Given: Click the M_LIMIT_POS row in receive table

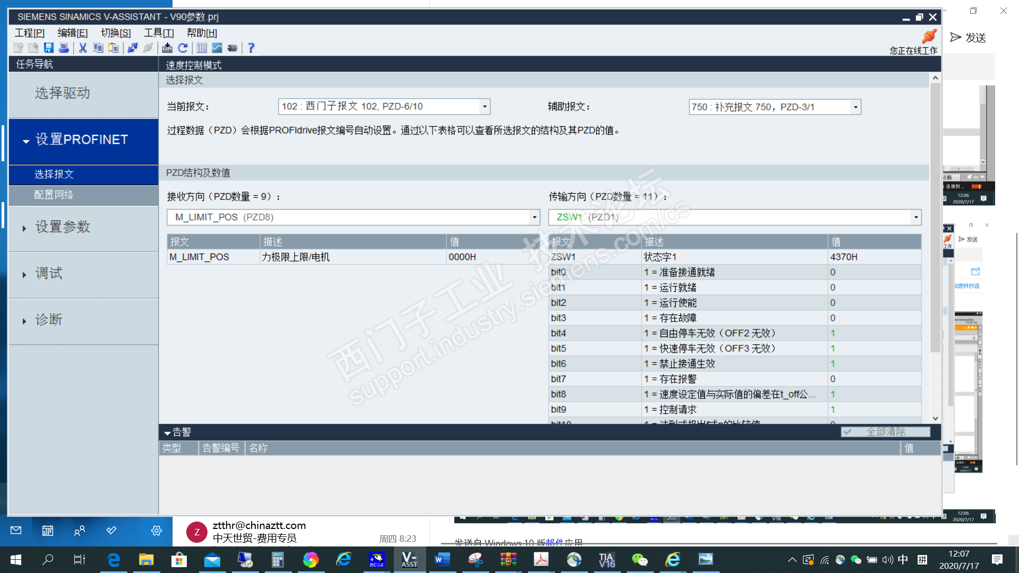Looking at the screenshot, I should click(353, 257).
